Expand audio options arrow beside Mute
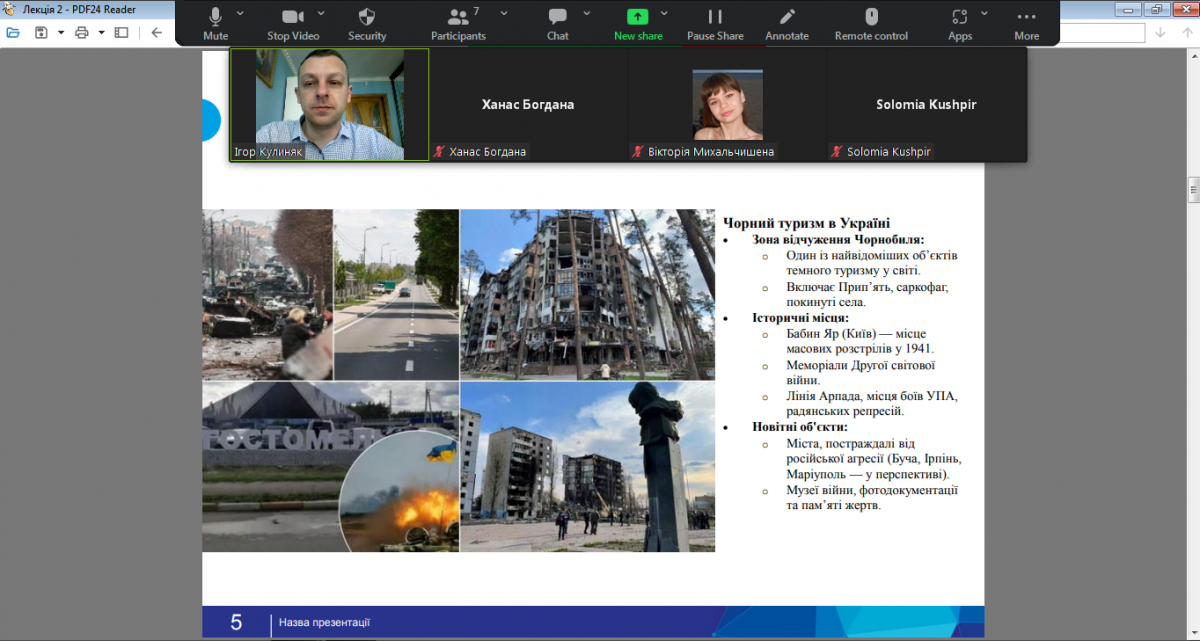 point(240,13)
